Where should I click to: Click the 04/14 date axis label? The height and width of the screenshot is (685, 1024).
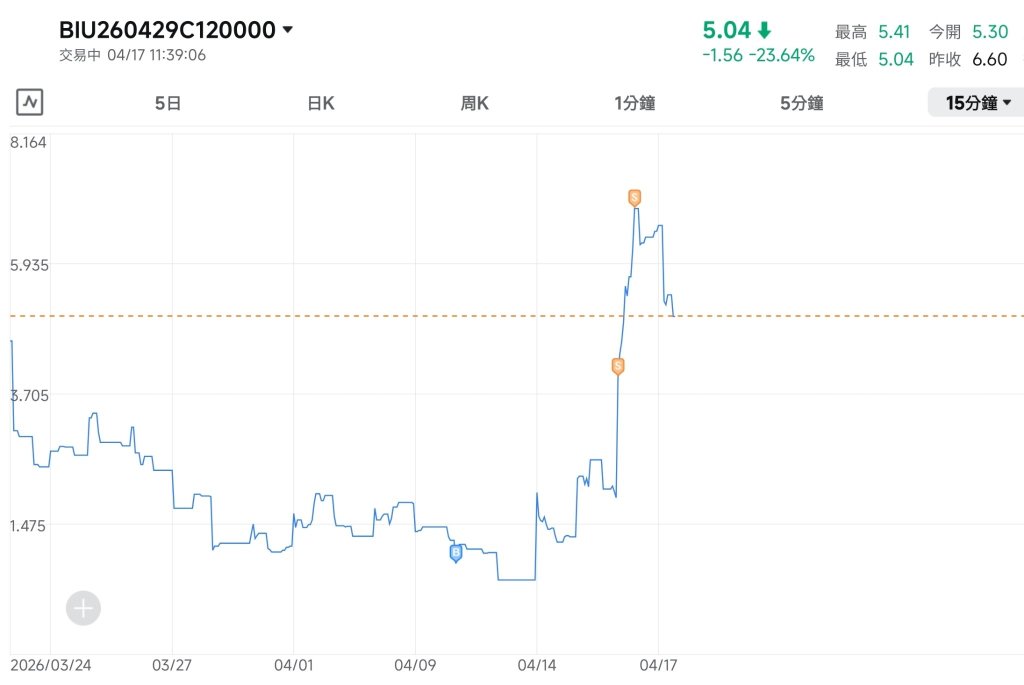click(537, 665)
